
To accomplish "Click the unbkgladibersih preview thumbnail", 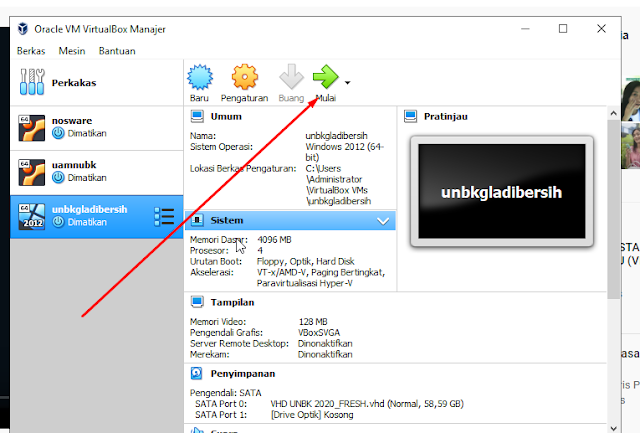I will [x=502, y=191].
